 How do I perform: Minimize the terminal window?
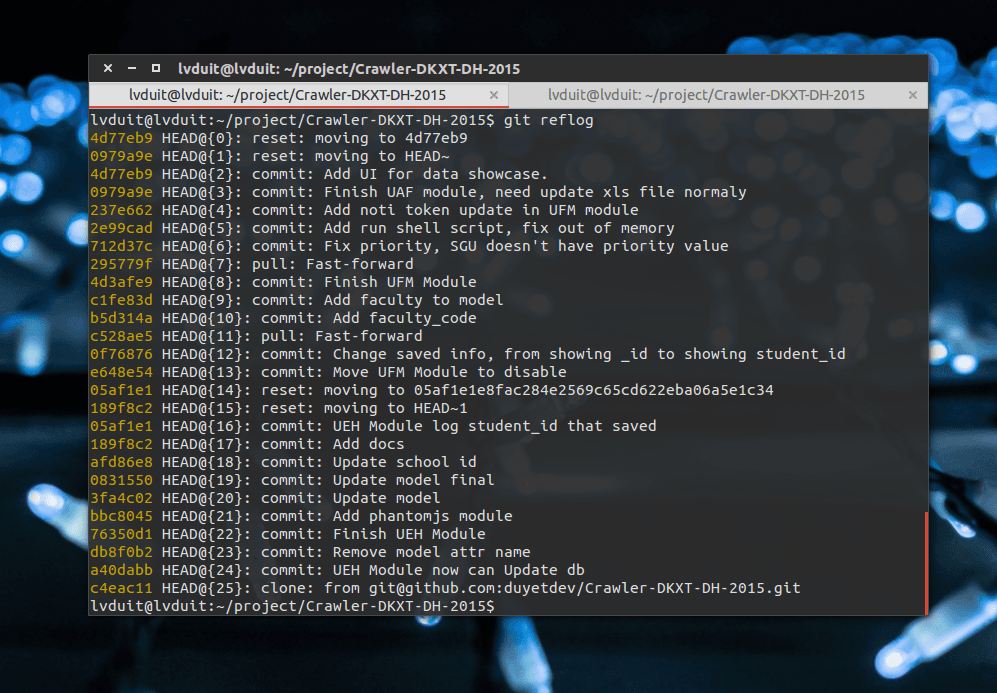131,68
